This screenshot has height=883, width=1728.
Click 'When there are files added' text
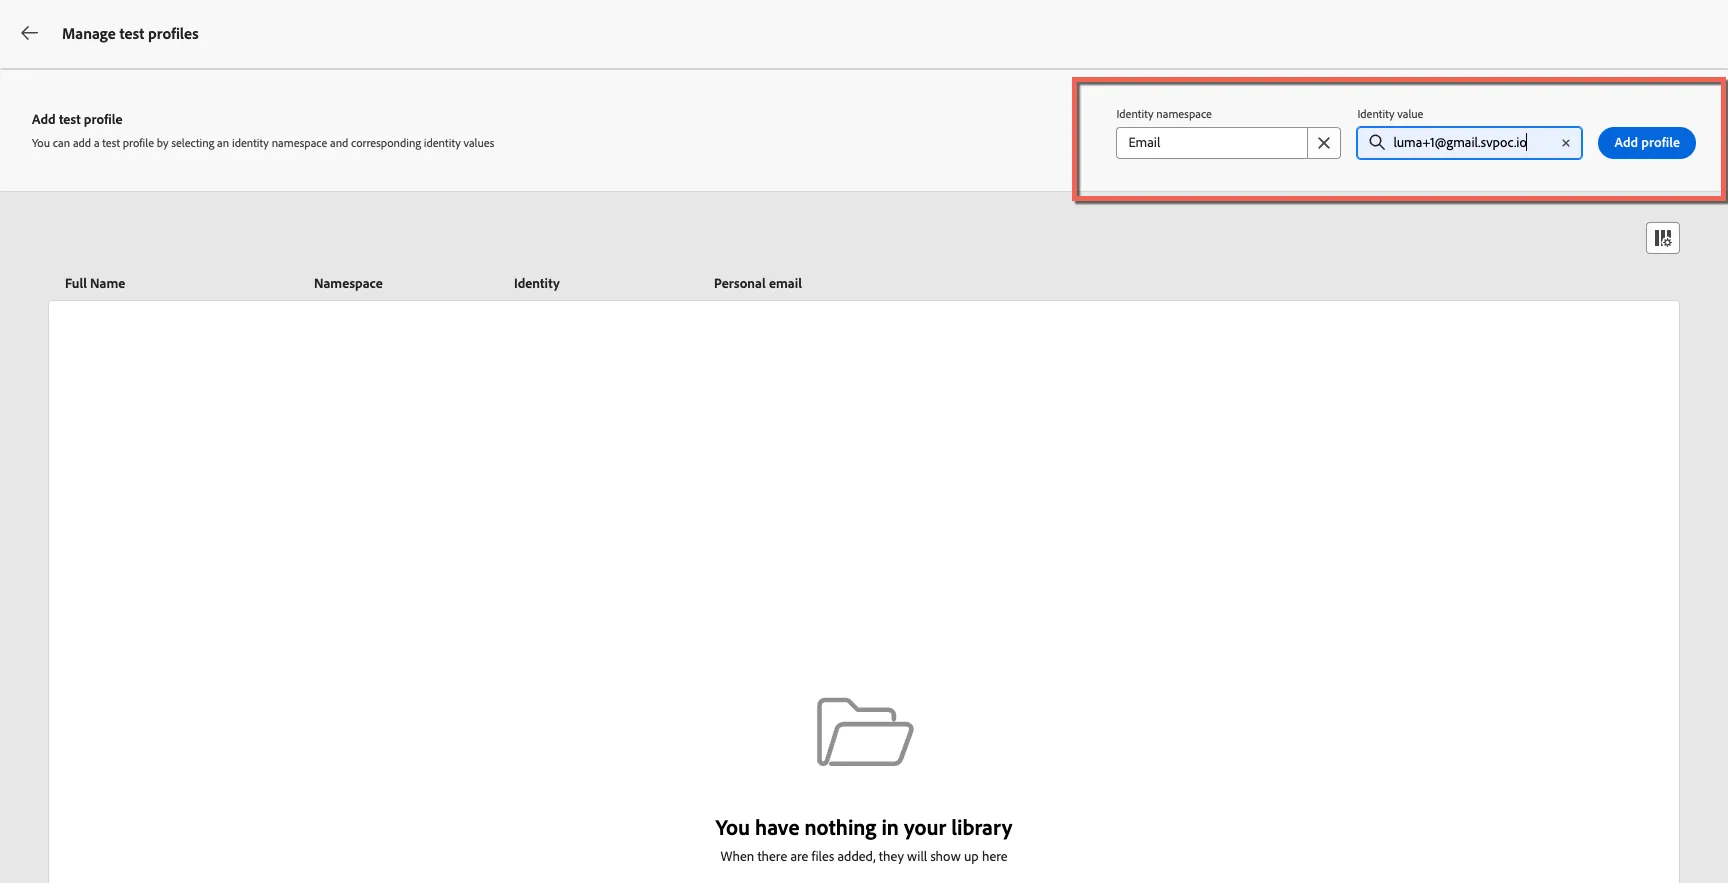864,857
